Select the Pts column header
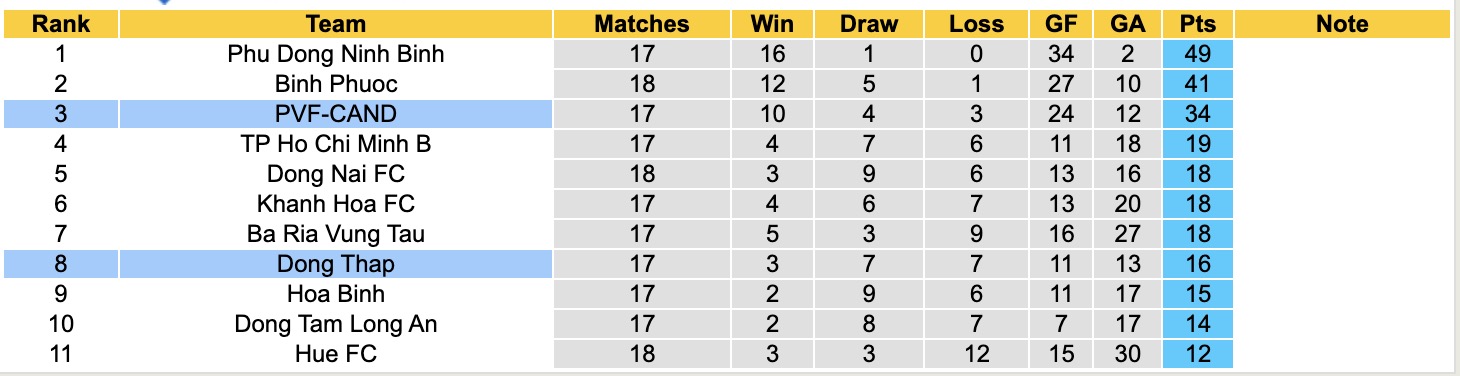This screenshot has height=376, width=1460. click(1197, 24)
